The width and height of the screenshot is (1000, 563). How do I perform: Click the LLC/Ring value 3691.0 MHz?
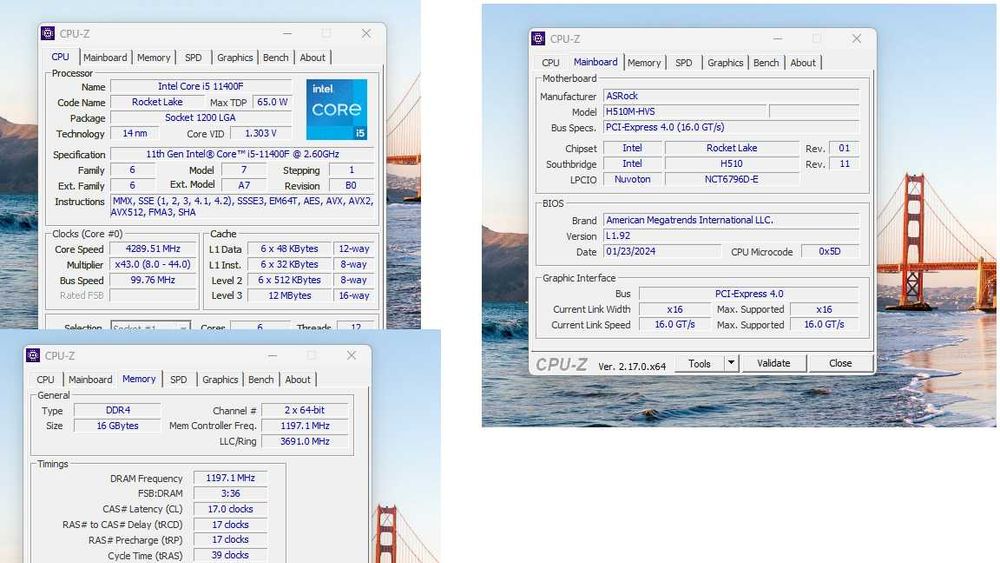(x=305, y=441)
